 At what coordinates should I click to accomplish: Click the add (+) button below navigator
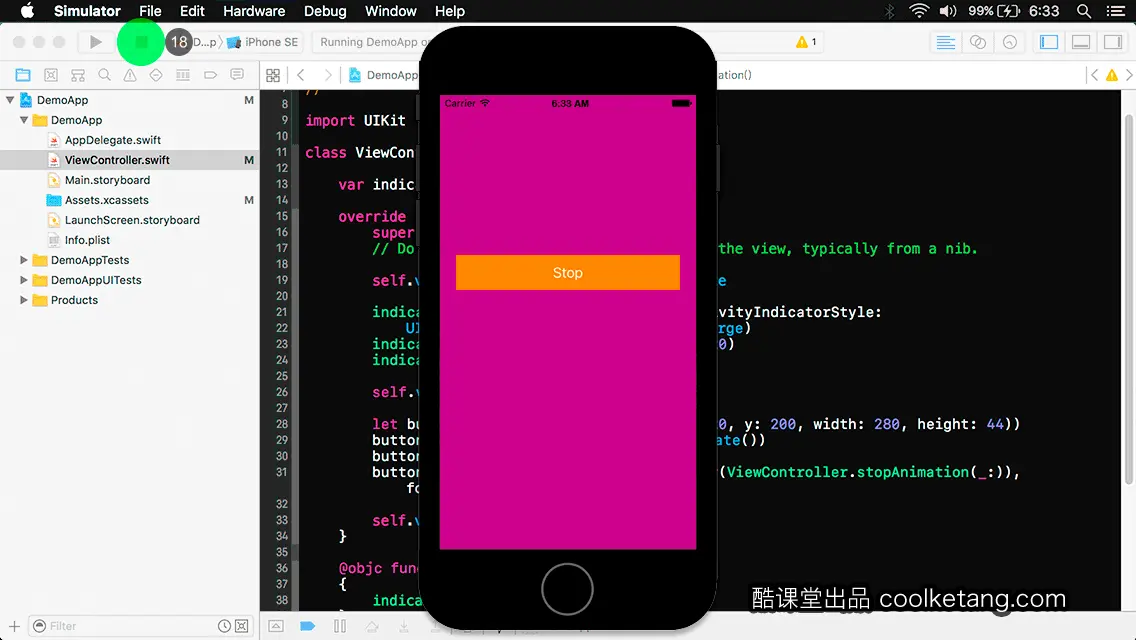14,626
